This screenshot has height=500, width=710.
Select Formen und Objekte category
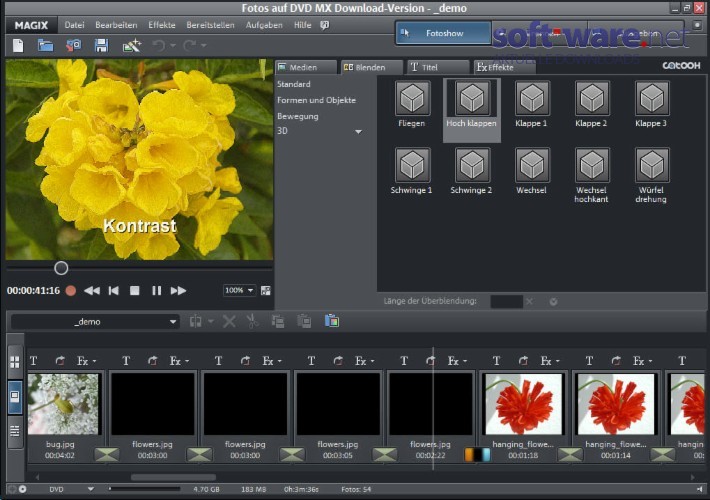317,100
